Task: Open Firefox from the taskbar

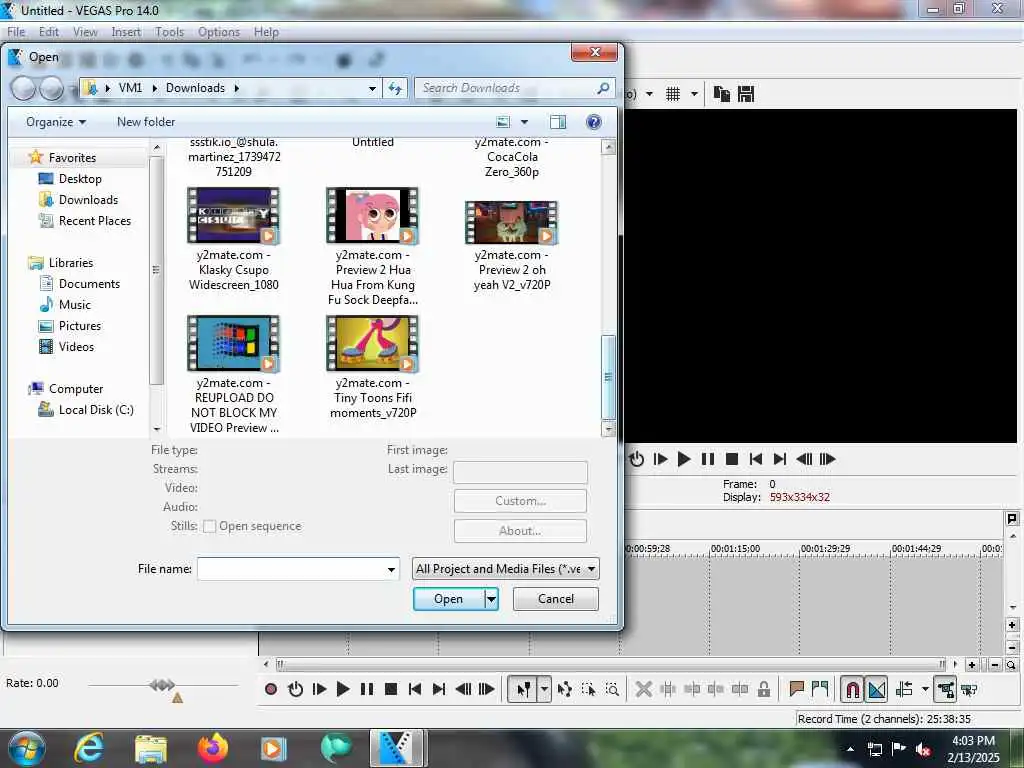Action: click(x=214, y=748)
